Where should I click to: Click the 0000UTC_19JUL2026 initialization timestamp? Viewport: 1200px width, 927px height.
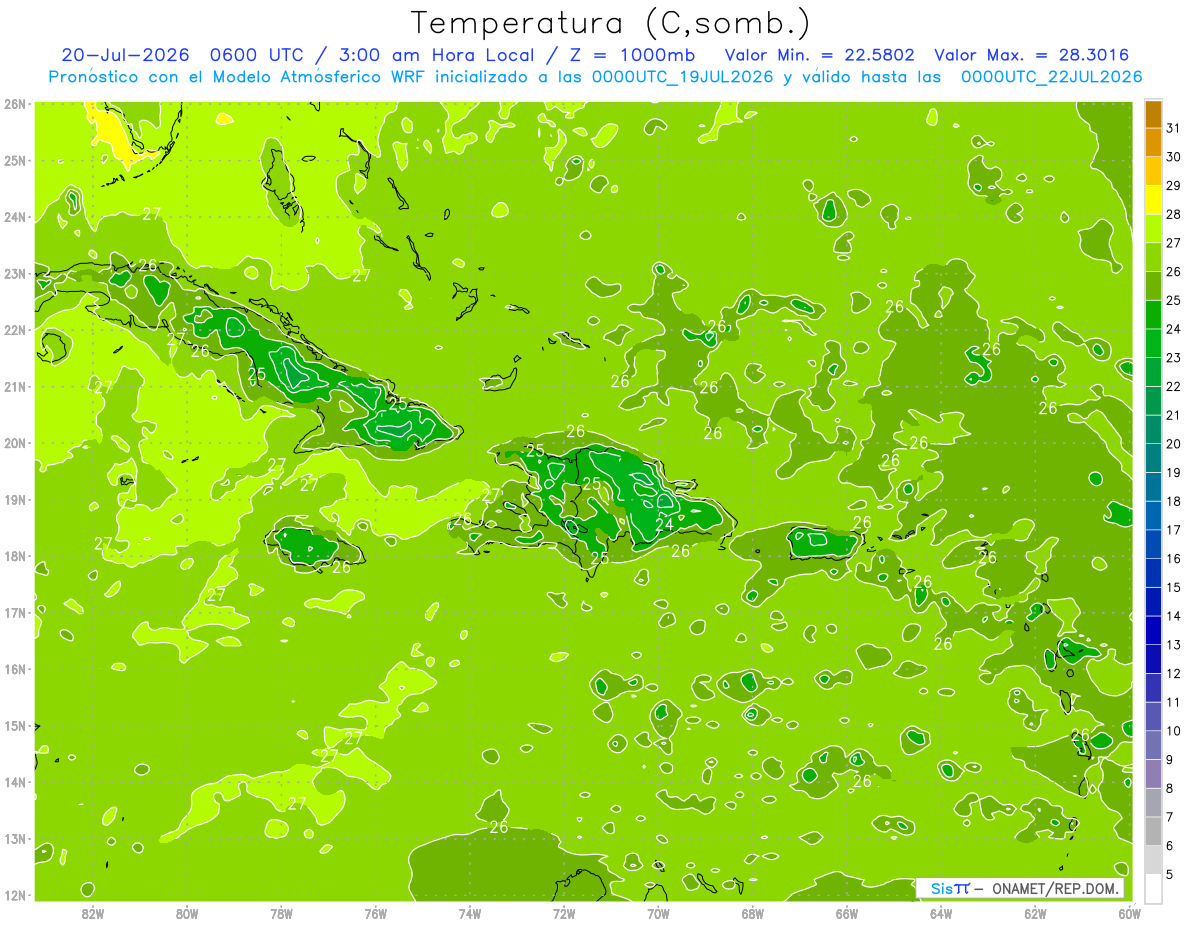point(683,76)
